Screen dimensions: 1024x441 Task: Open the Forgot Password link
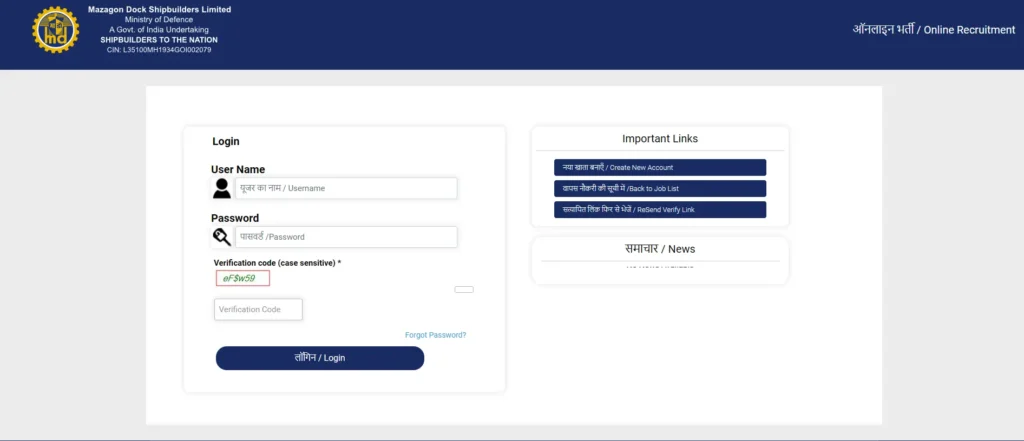pyautogui.click(x=435, y=335)
